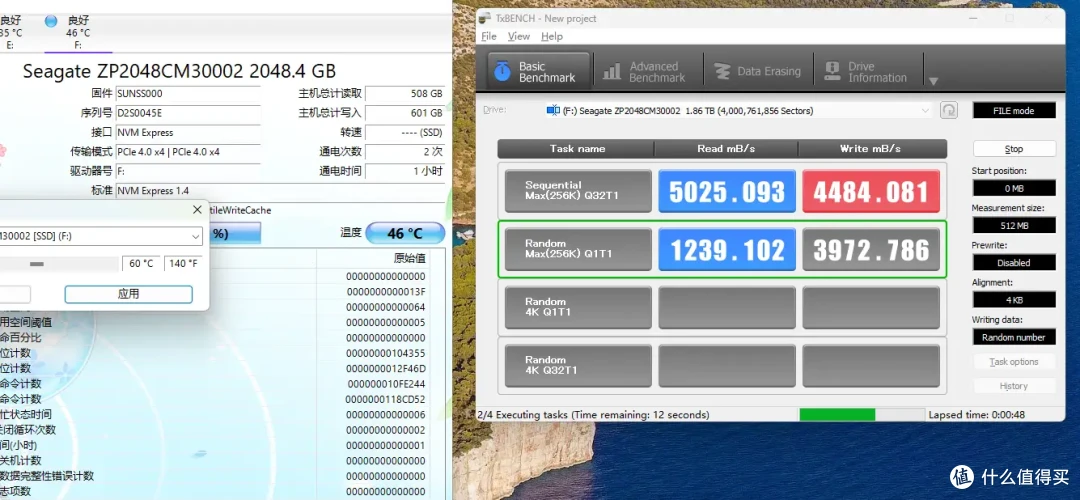Expand the toolbar overflow arrow in TxBENCH
The width and height of the screenshot is (1080, 500).
coord(933,81)
